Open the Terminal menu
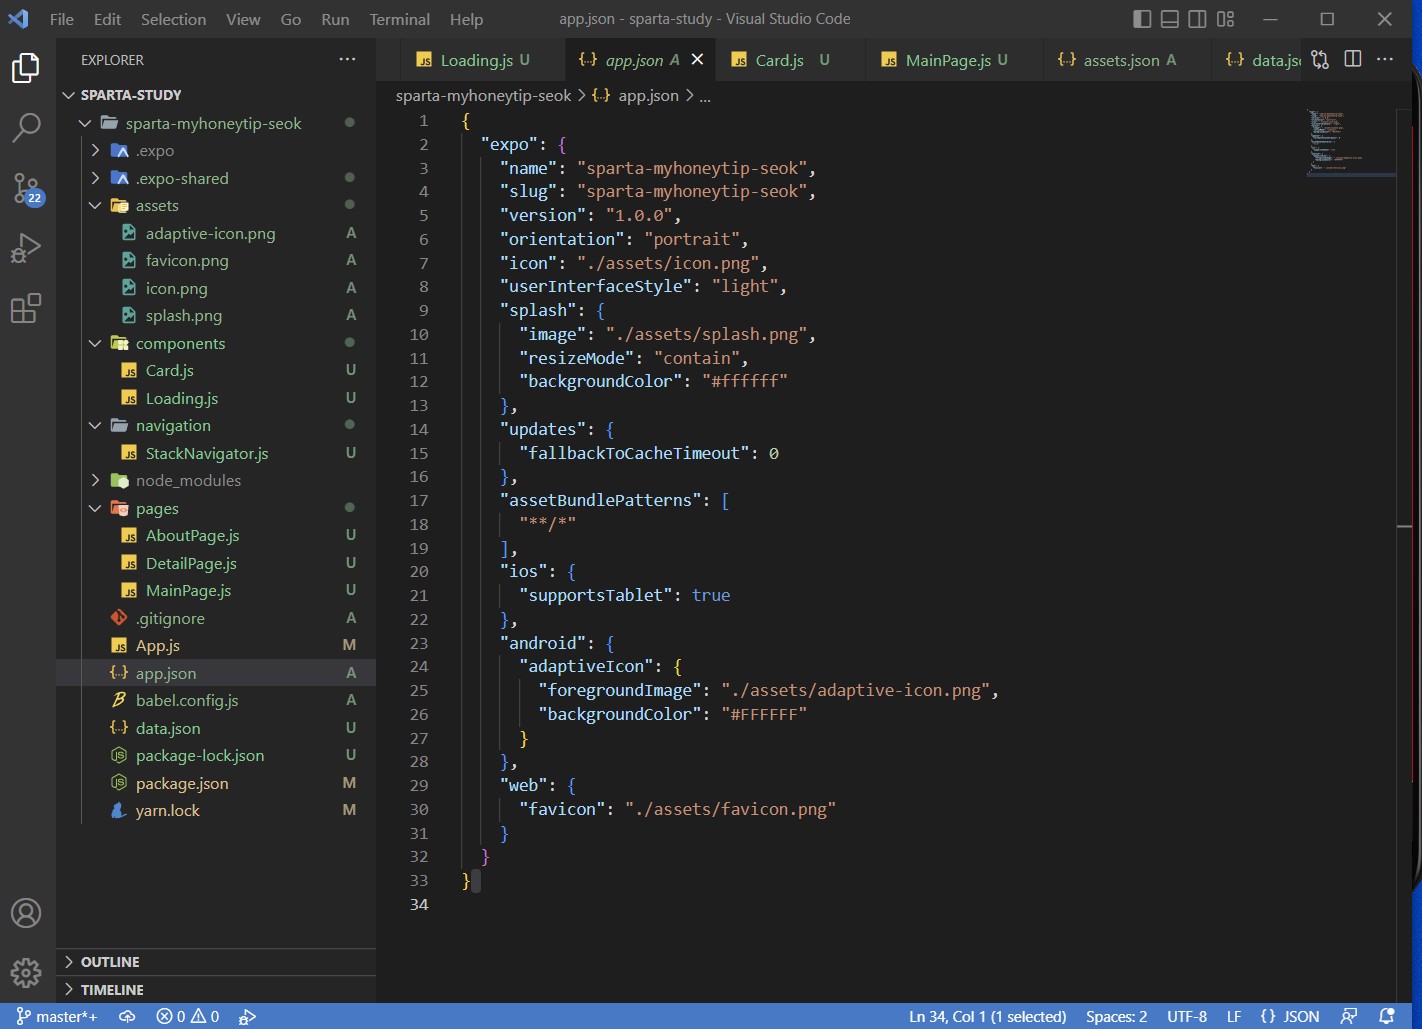This screenshot has width=1422, height=1029. [x=400, y=19]
